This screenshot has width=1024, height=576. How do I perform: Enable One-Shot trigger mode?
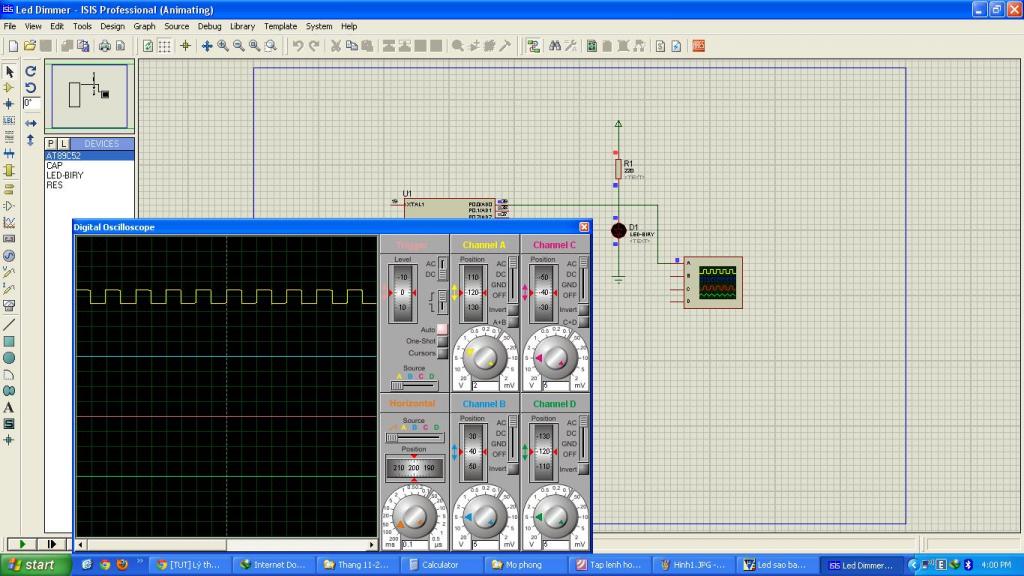point(442,341)
